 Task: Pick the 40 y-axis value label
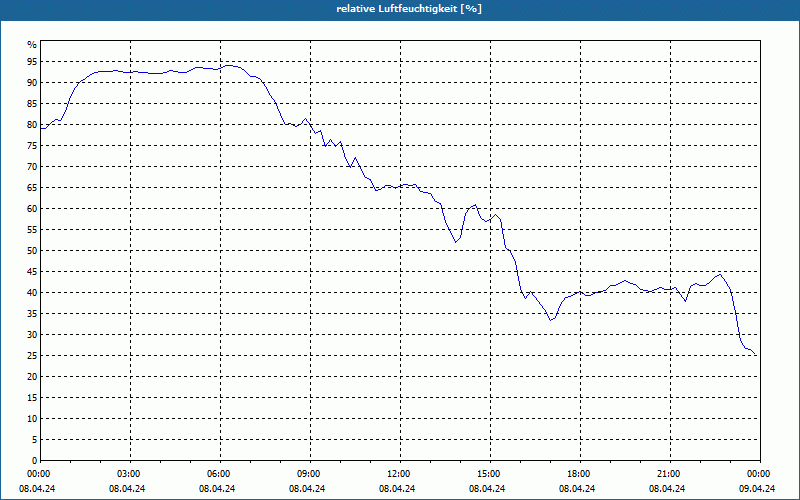point(32,292)
